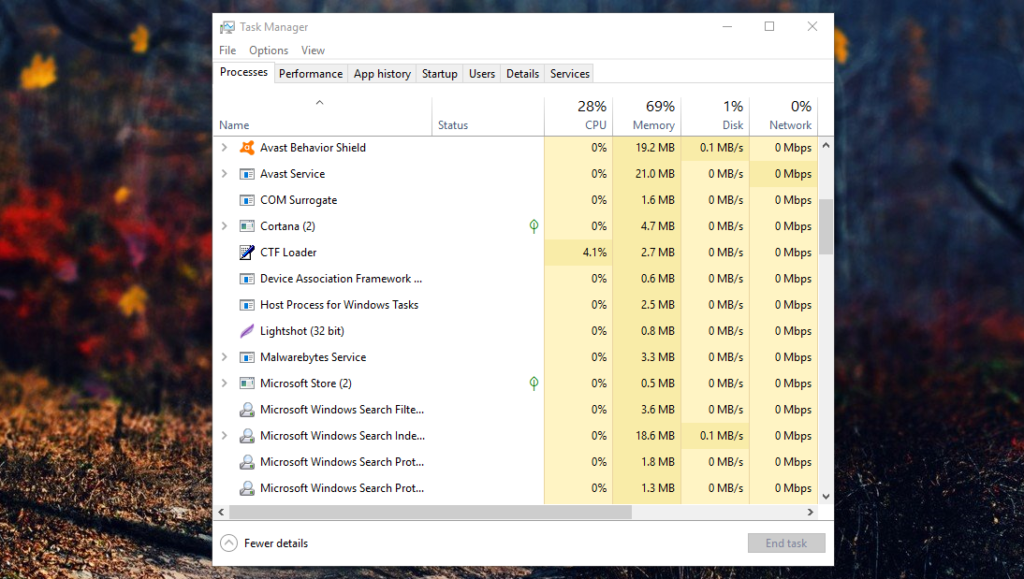Click the horizontal scrollbar right arrow
The height and width of the screenshot is (579, 1024).
pos(810,512)
